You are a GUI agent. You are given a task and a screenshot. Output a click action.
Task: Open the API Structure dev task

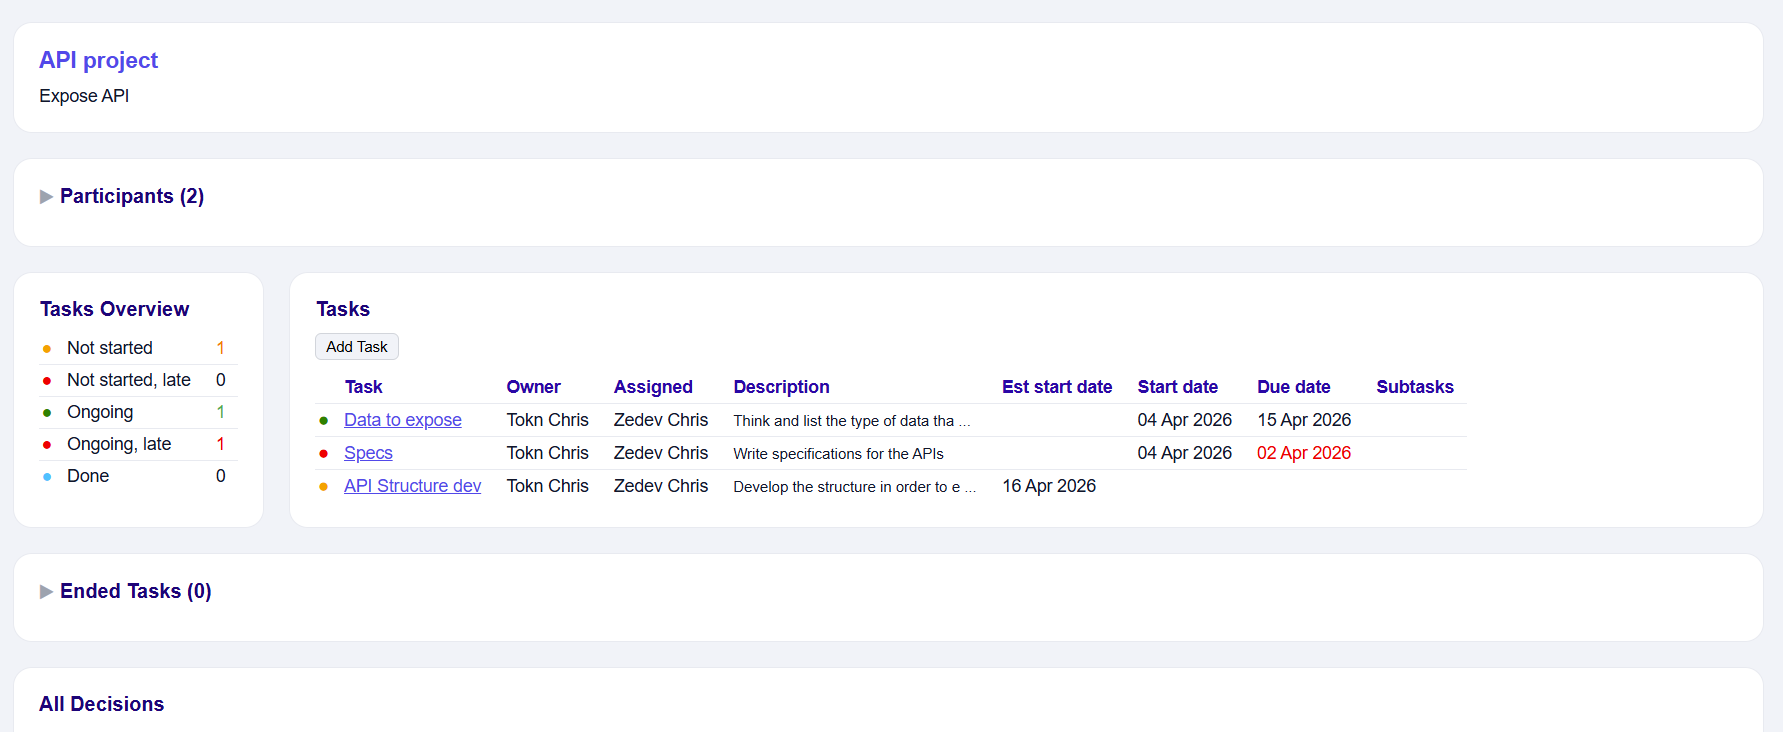coord(412,486)
